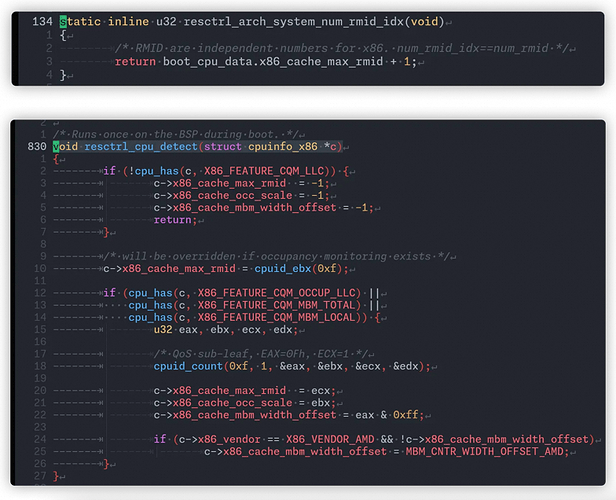Select the resctrl_cpu_detect function name
Viewport: 616px width, 500px height.
click(x=140, y=146)
